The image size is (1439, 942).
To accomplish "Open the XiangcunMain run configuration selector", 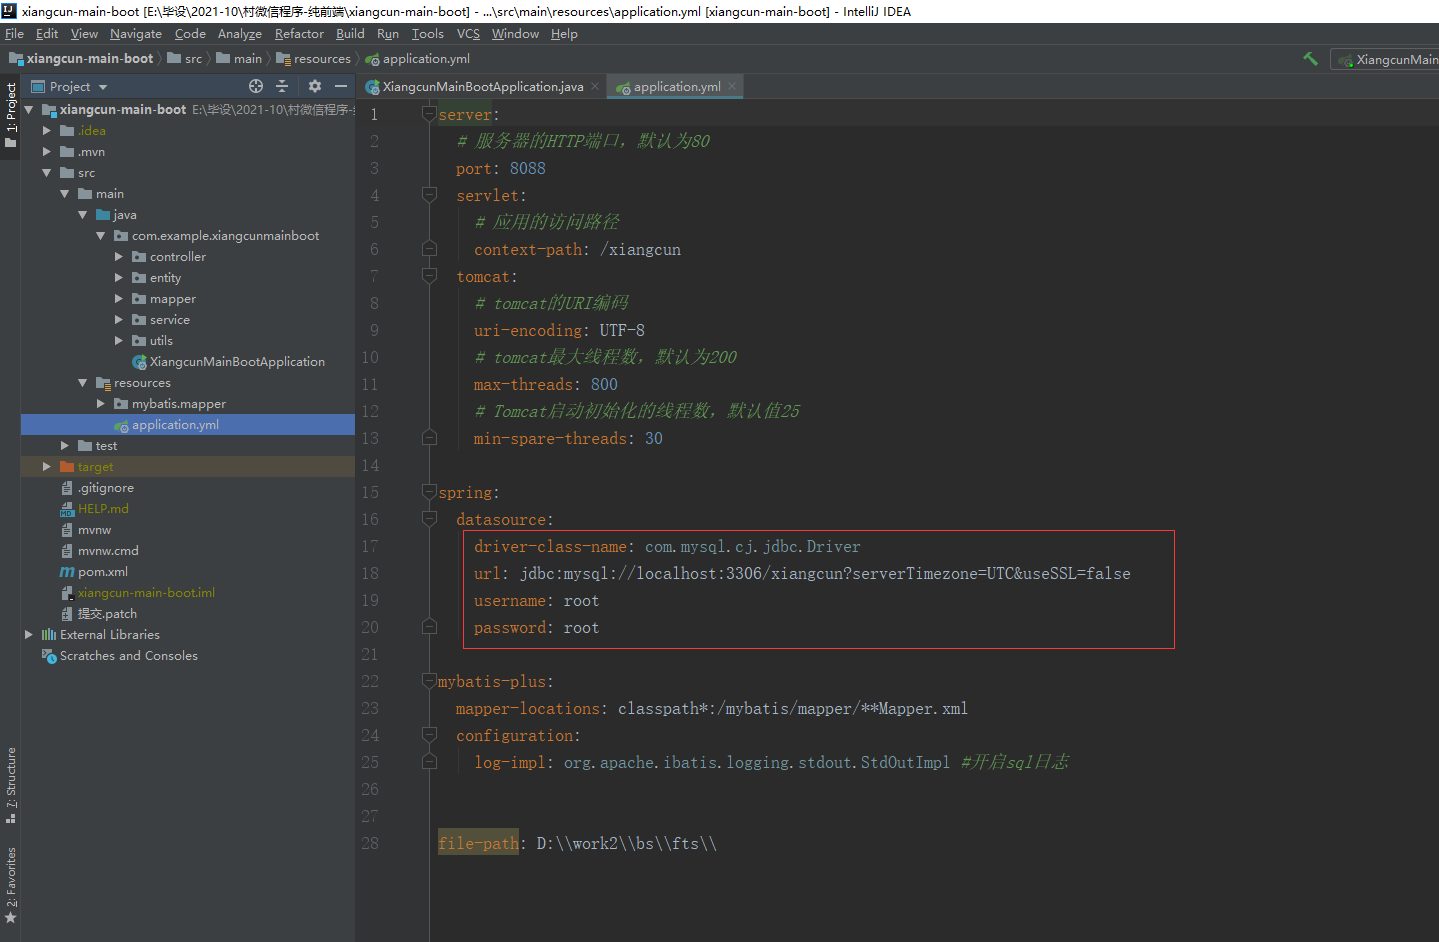I will tap(1388, 60).
